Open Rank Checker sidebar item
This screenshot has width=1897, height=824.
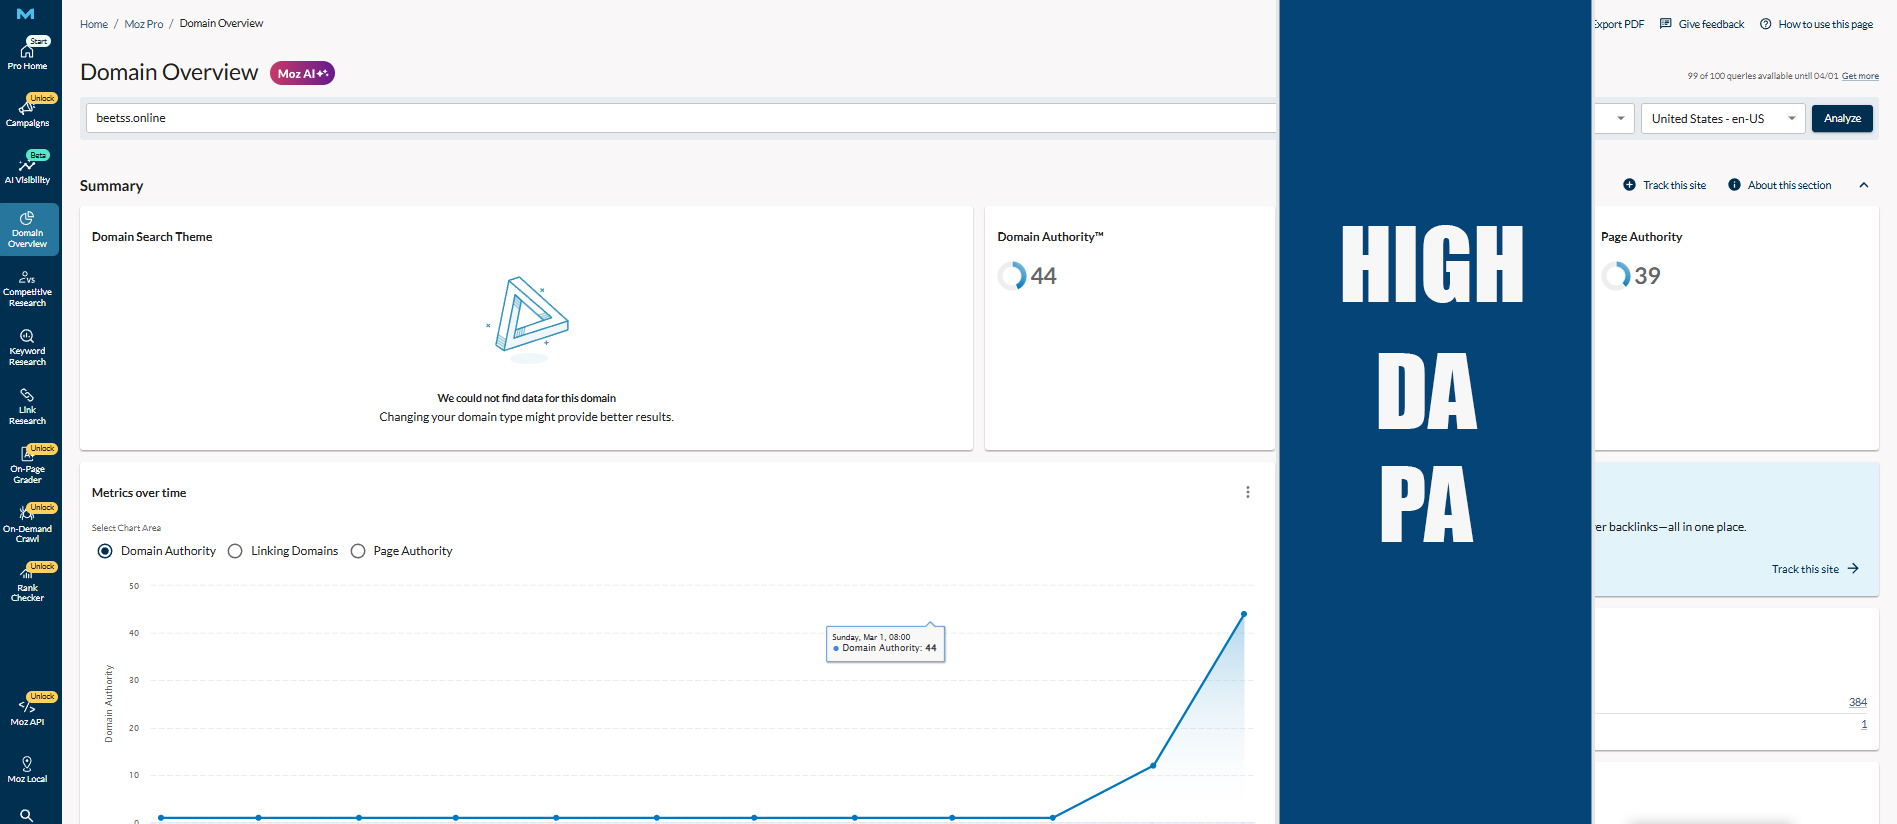[27, 583]
